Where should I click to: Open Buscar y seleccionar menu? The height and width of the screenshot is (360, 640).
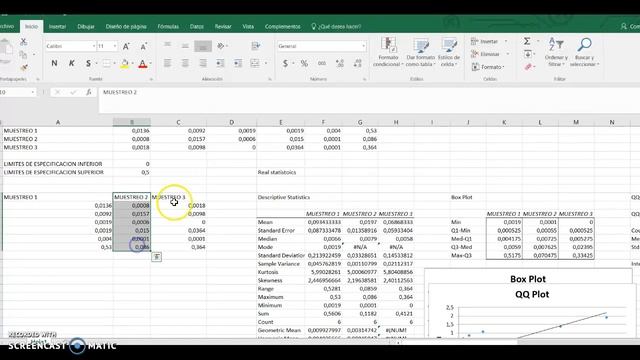click(584, 52)
